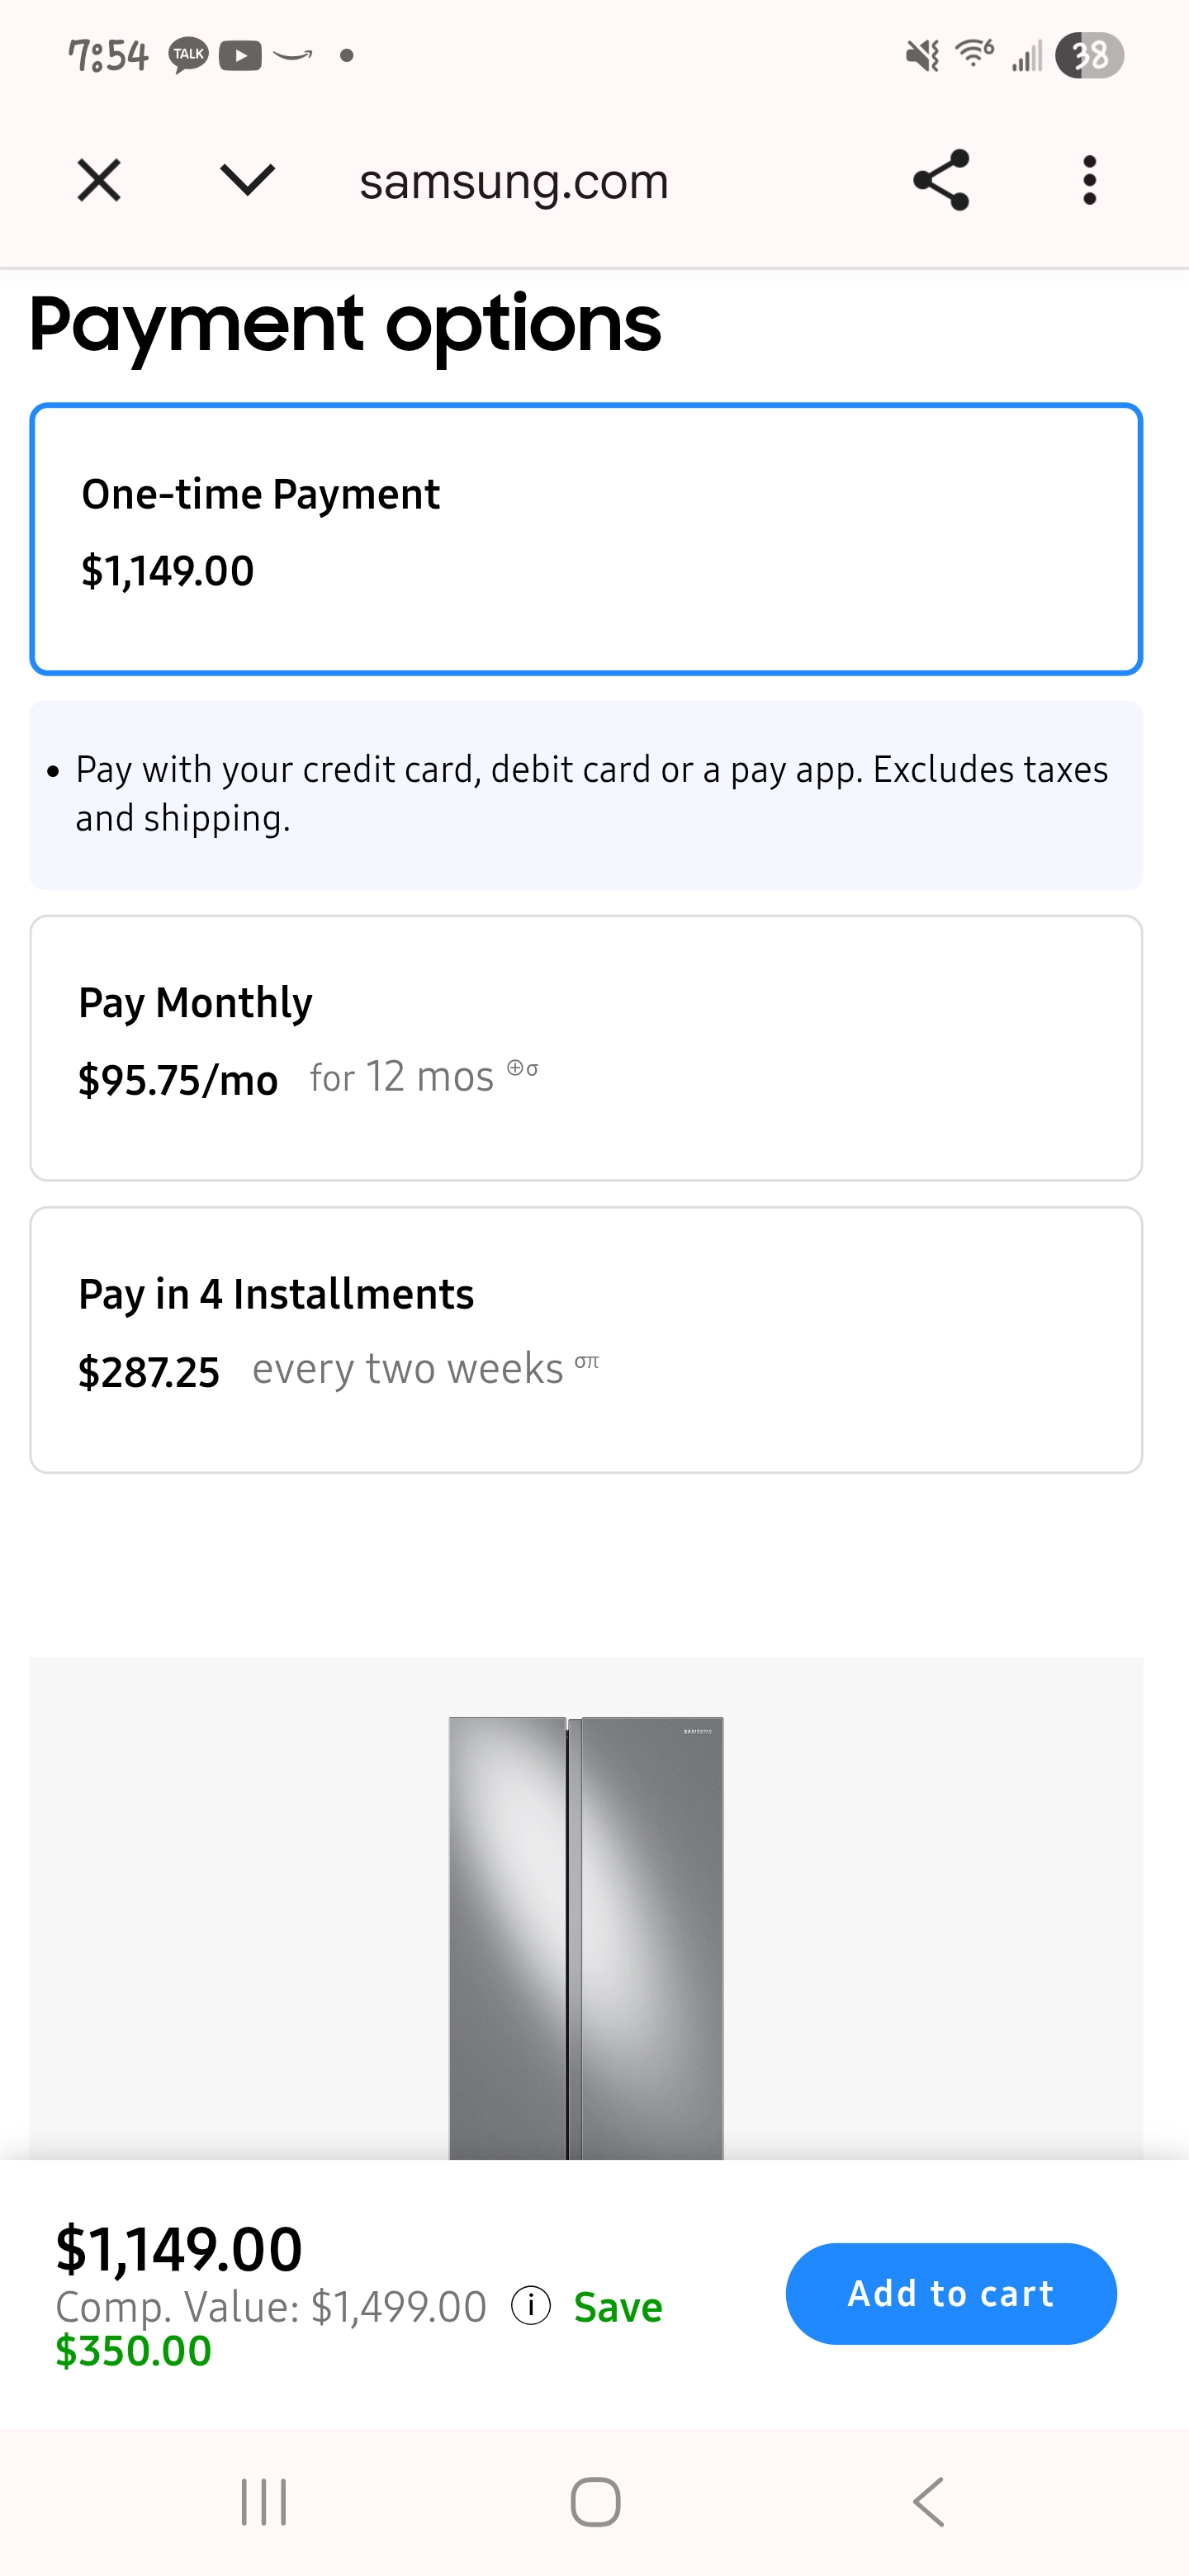This screenshot has height=2576, width=1189.
Task: Select Pay Monthly option
Action: coord(586,1047)
